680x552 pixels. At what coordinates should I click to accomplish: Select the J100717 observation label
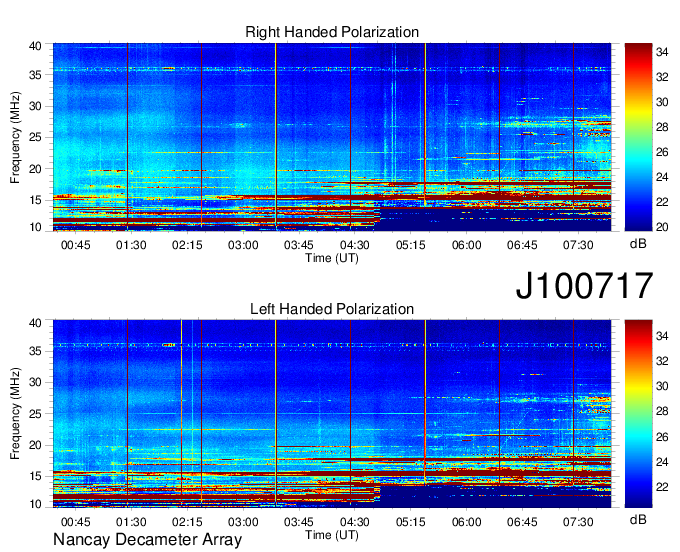click(585, 285)
